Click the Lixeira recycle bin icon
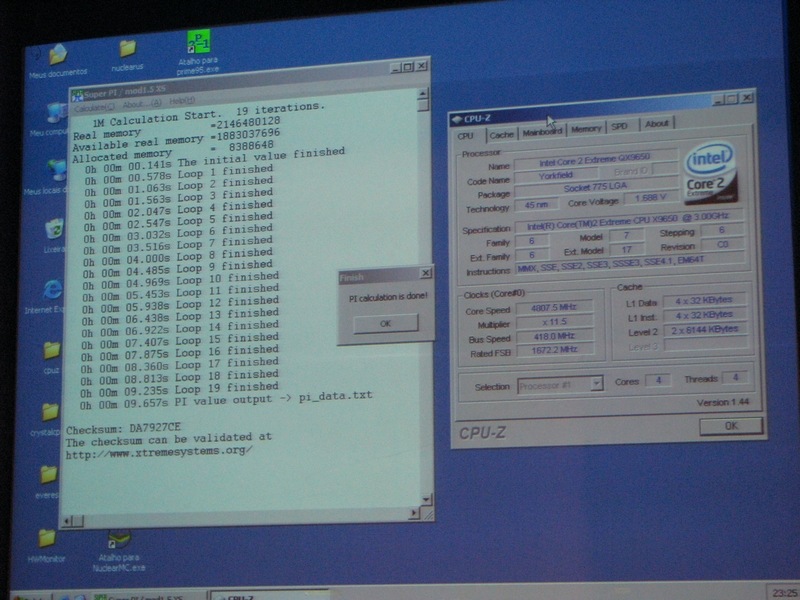Image resolution: width=800 pixels, height=600 pixels. click(x=54, y=229)
